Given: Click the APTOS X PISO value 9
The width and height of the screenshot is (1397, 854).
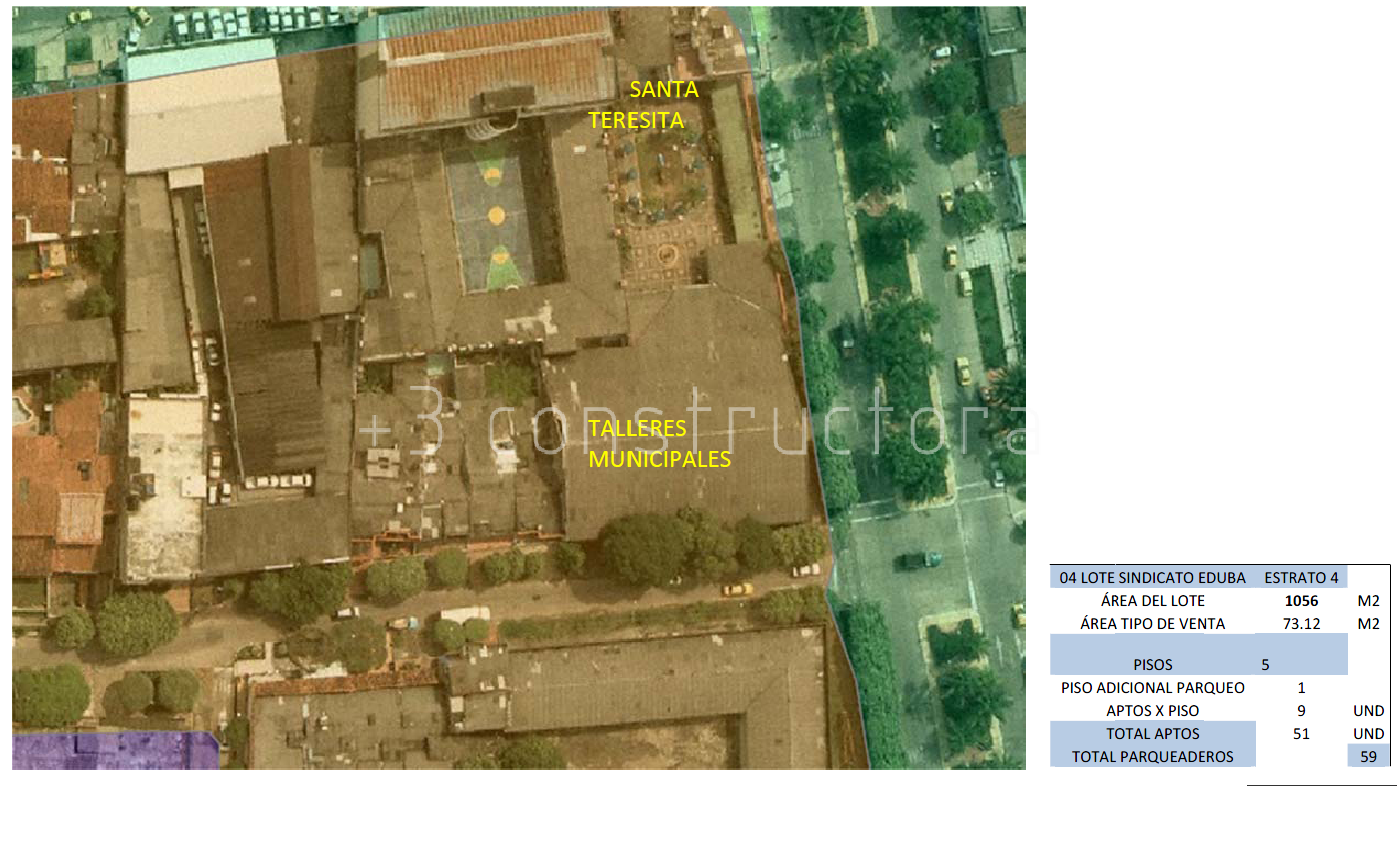Looking at the screenshot, I should [1301, 711].
